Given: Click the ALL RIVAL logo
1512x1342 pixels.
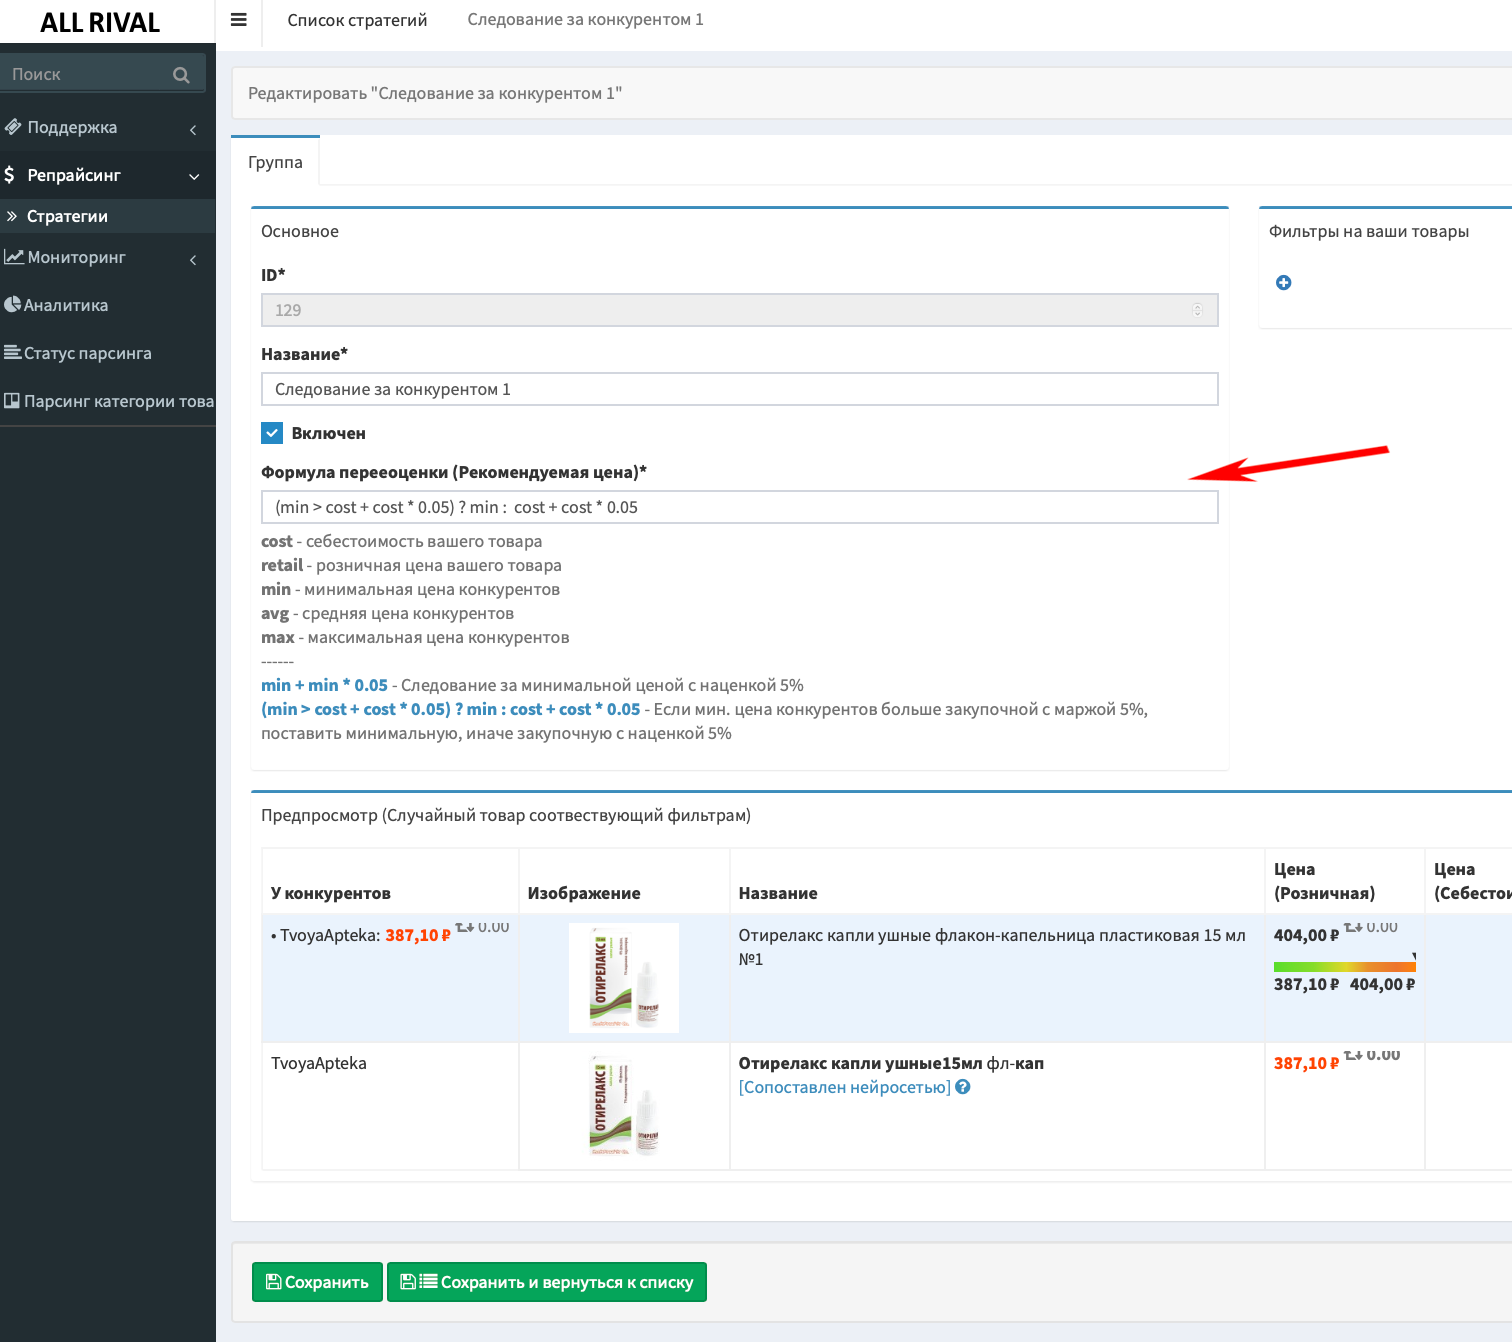Looking at the screenshot, I should click(100, 22).
